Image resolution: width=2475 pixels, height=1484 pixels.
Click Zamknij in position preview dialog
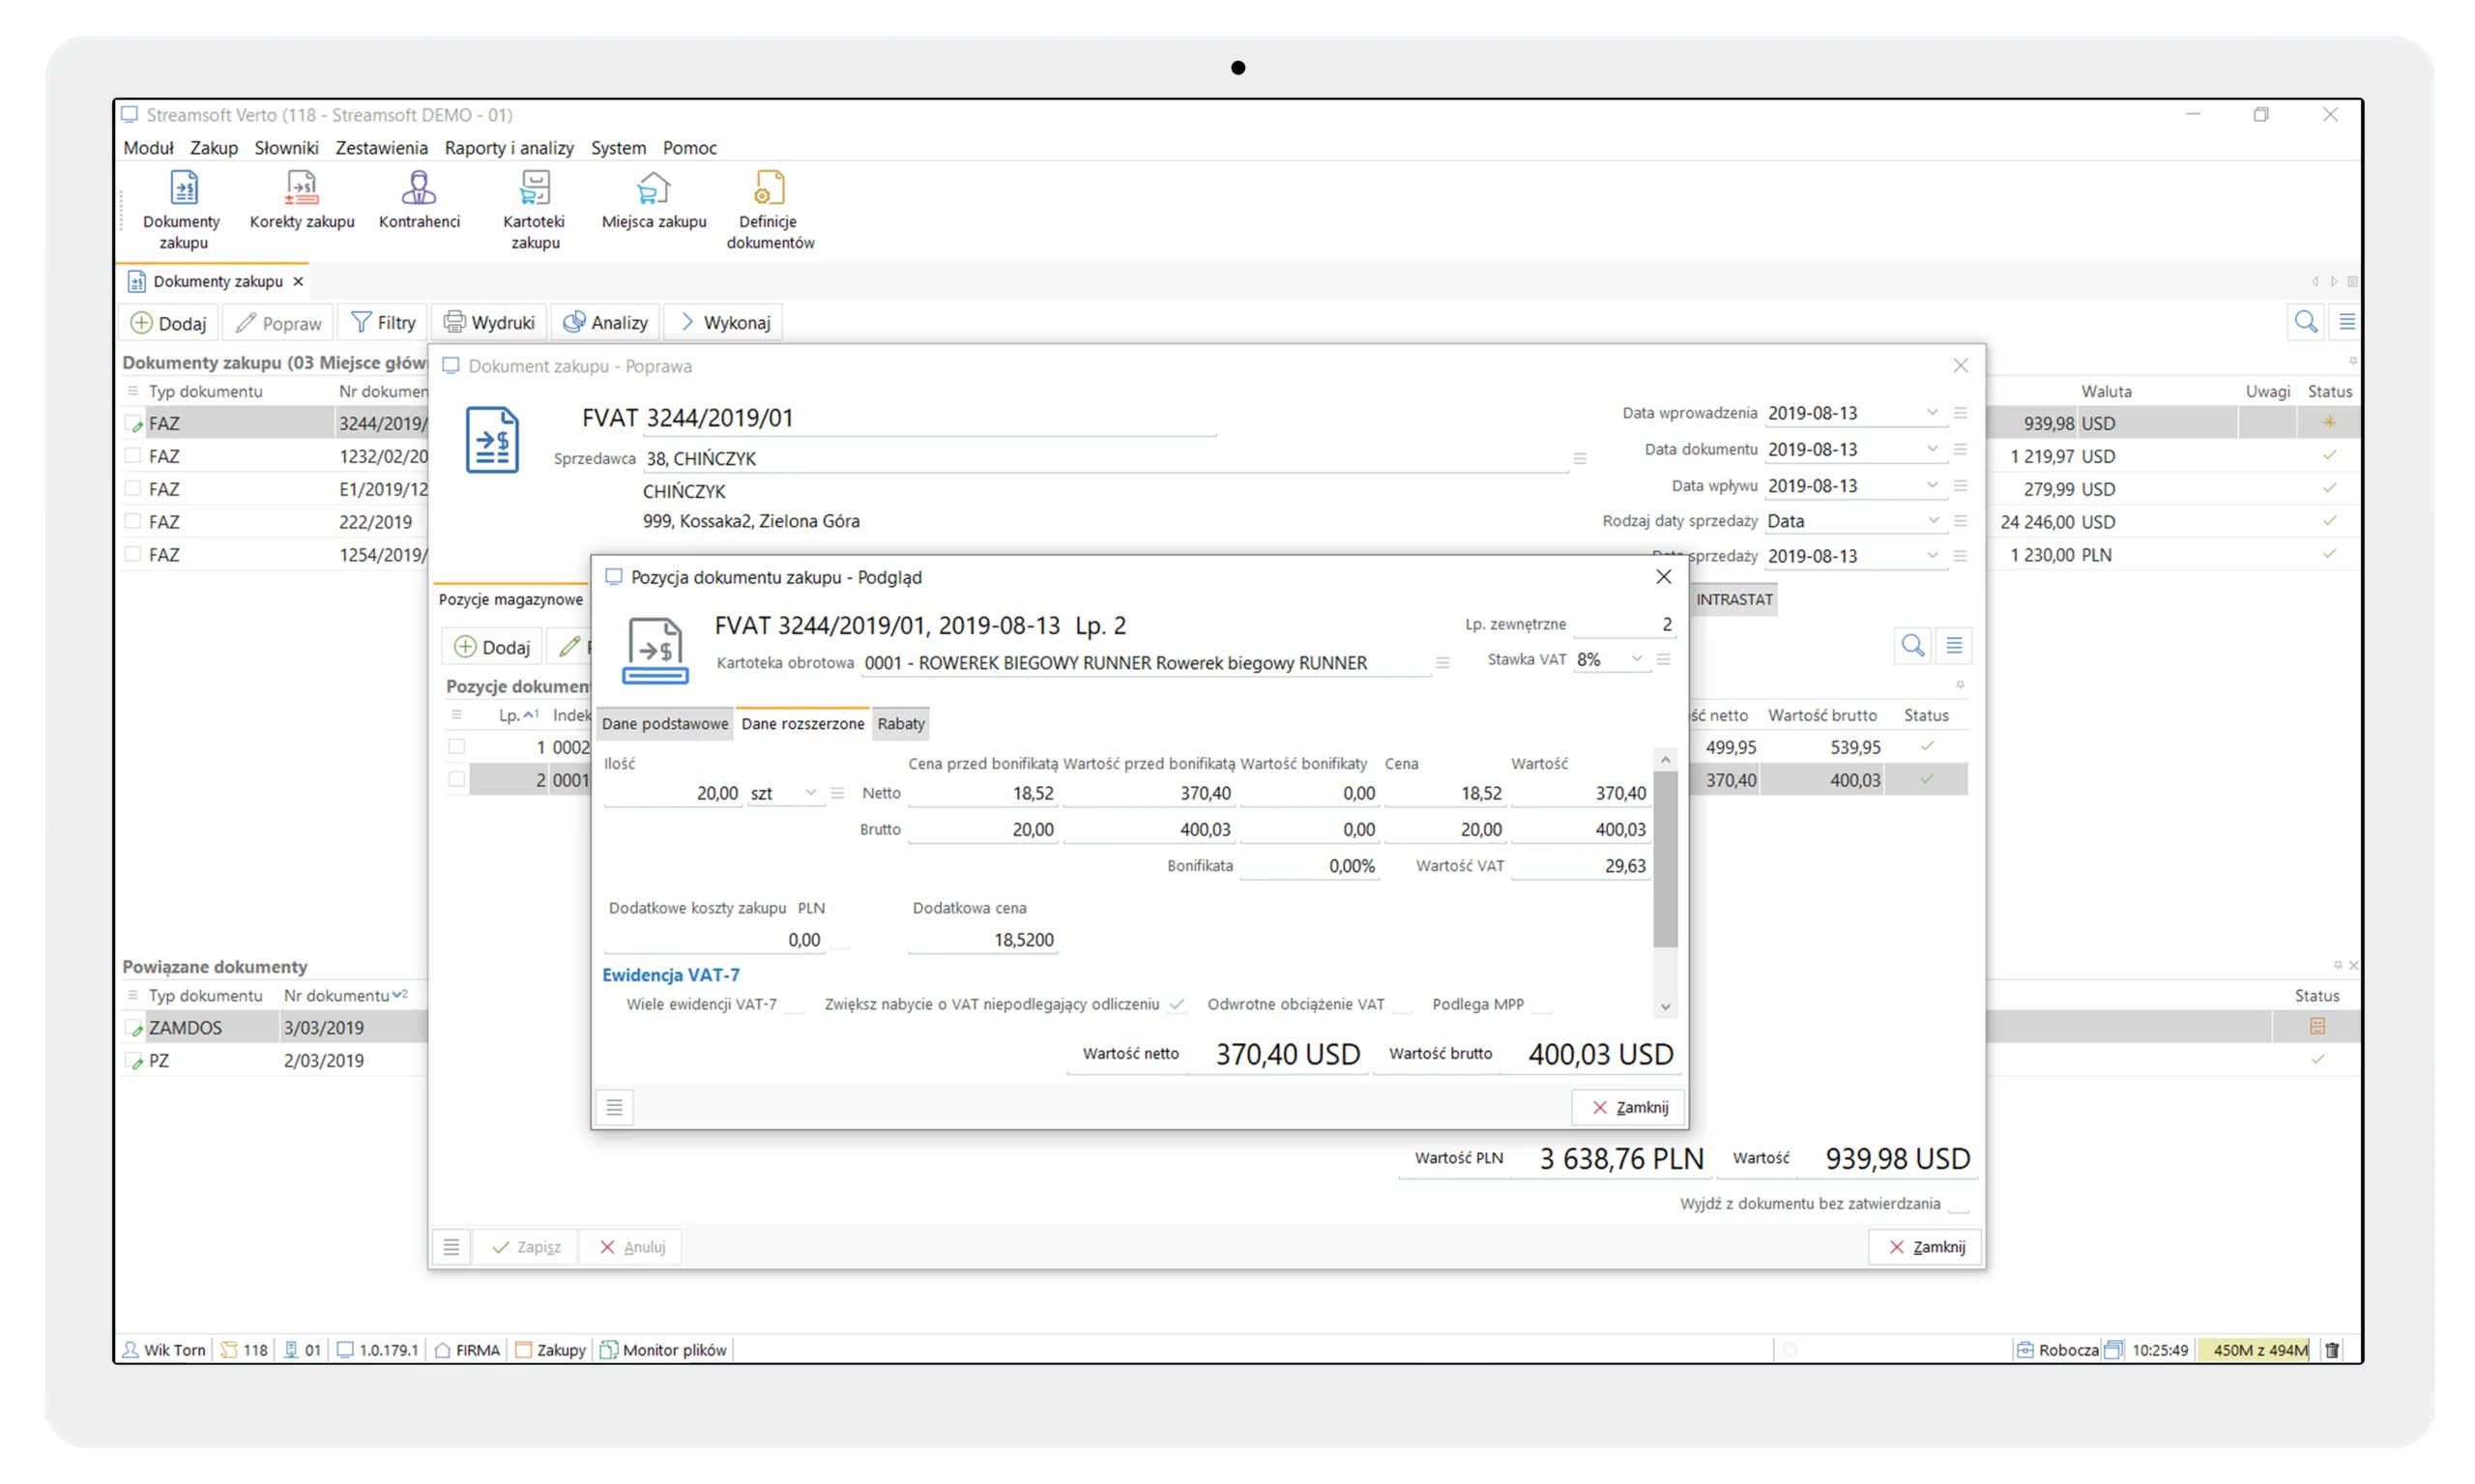pyautogui.click(x=1629, y=1107)
